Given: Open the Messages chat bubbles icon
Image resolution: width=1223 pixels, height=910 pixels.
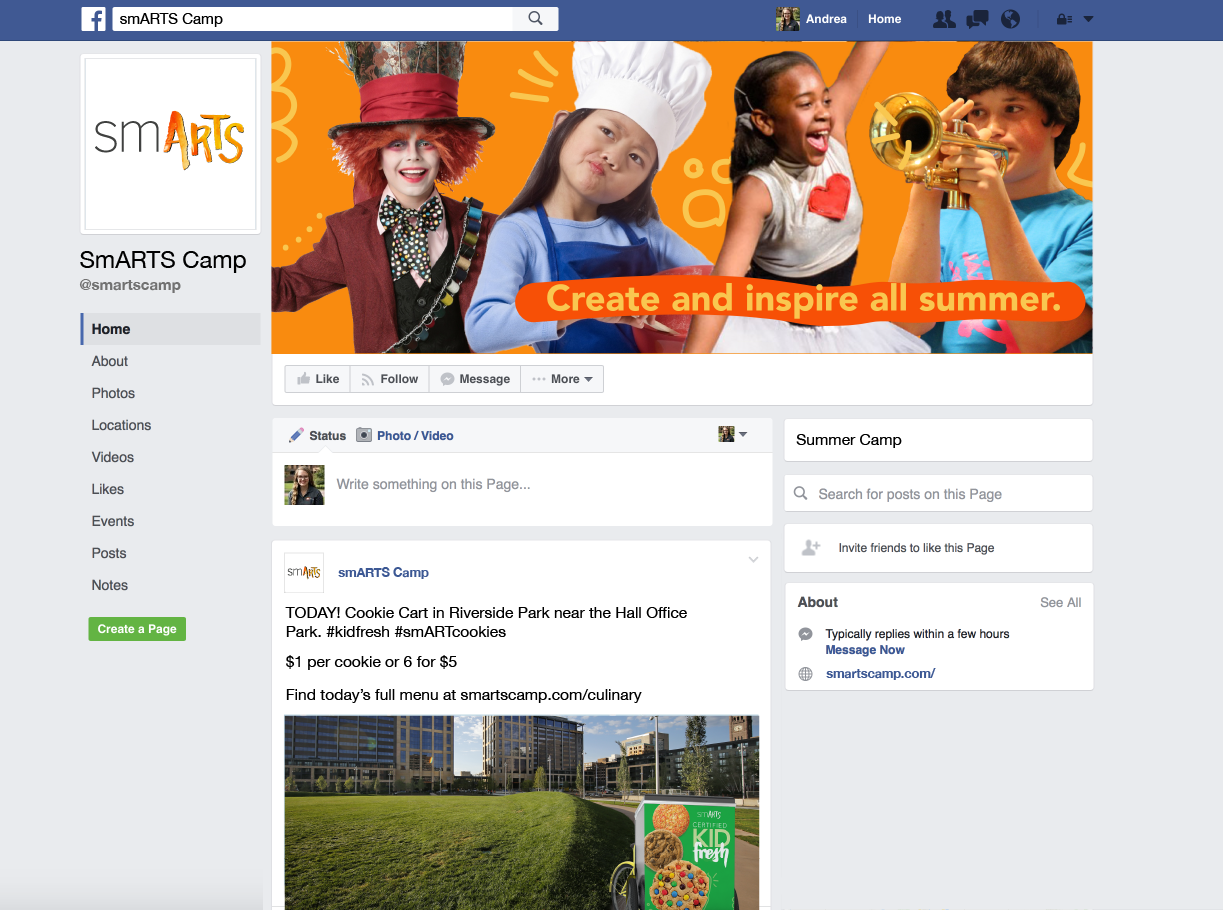Looking at the screenshot, I should click(x=977, y=19).
